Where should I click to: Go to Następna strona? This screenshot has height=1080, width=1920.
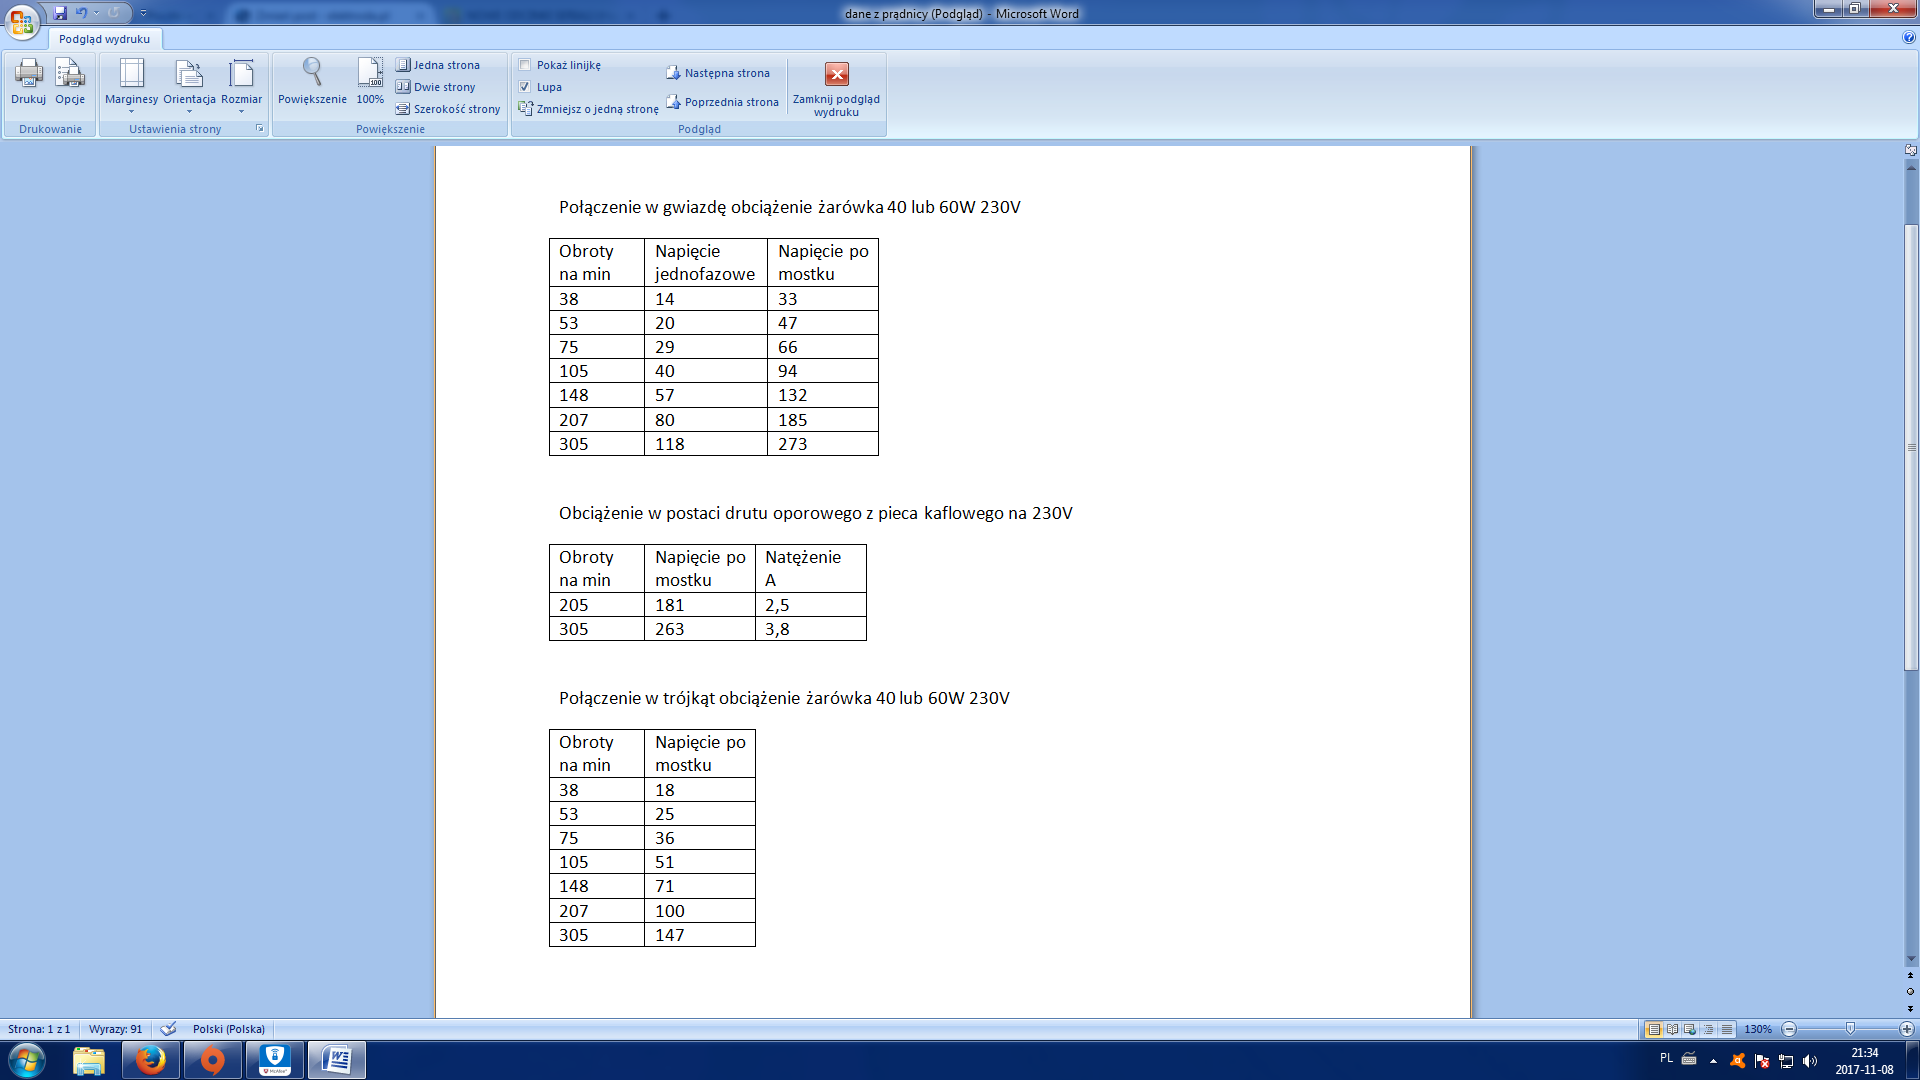click(718, 73)
